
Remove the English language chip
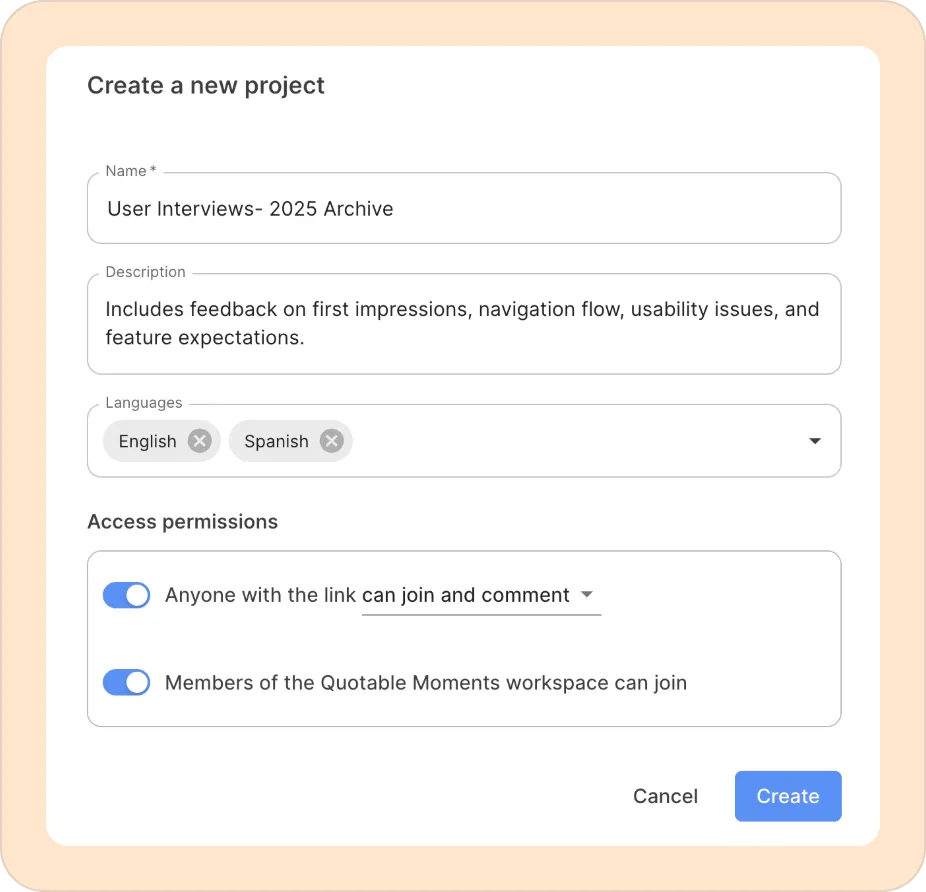pyautogui.click(x=200, y=441)
